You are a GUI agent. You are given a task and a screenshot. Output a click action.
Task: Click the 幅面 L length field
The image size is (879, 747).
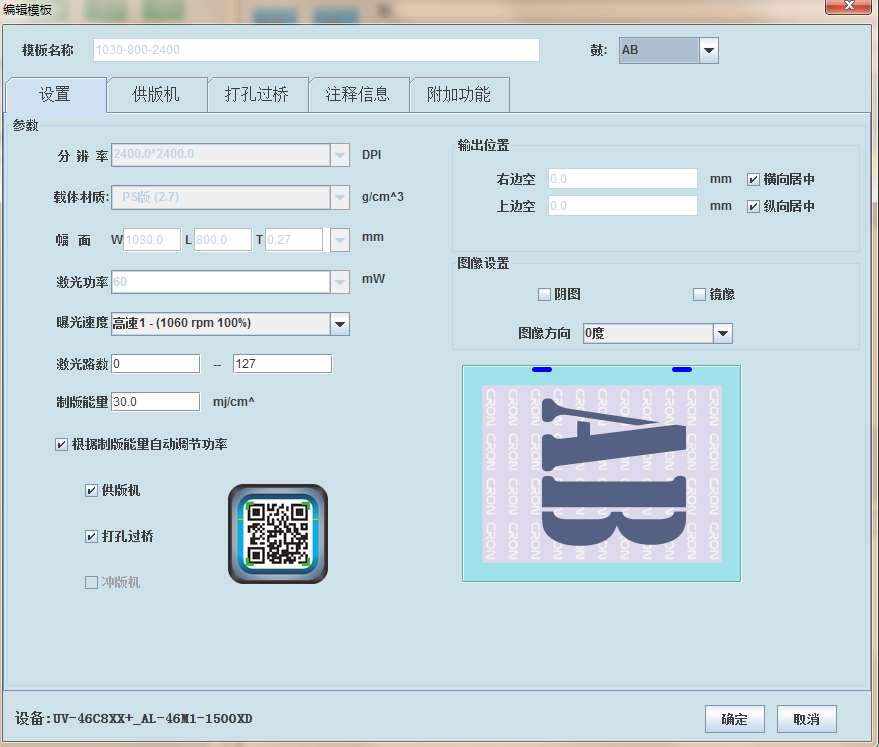pyautogui.click(x=223, y=240)
